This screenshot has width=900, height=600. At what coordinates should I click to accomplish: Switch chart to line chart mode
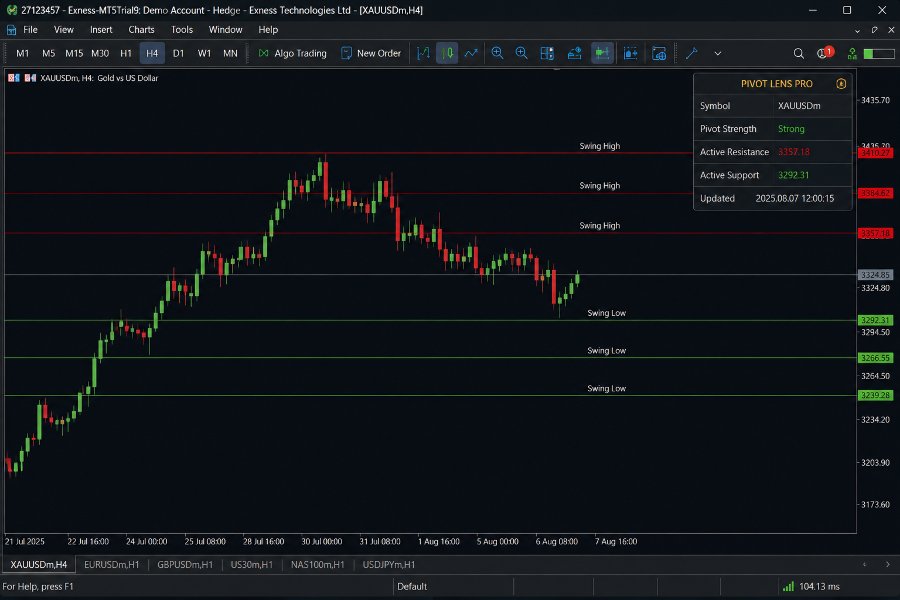471,53
